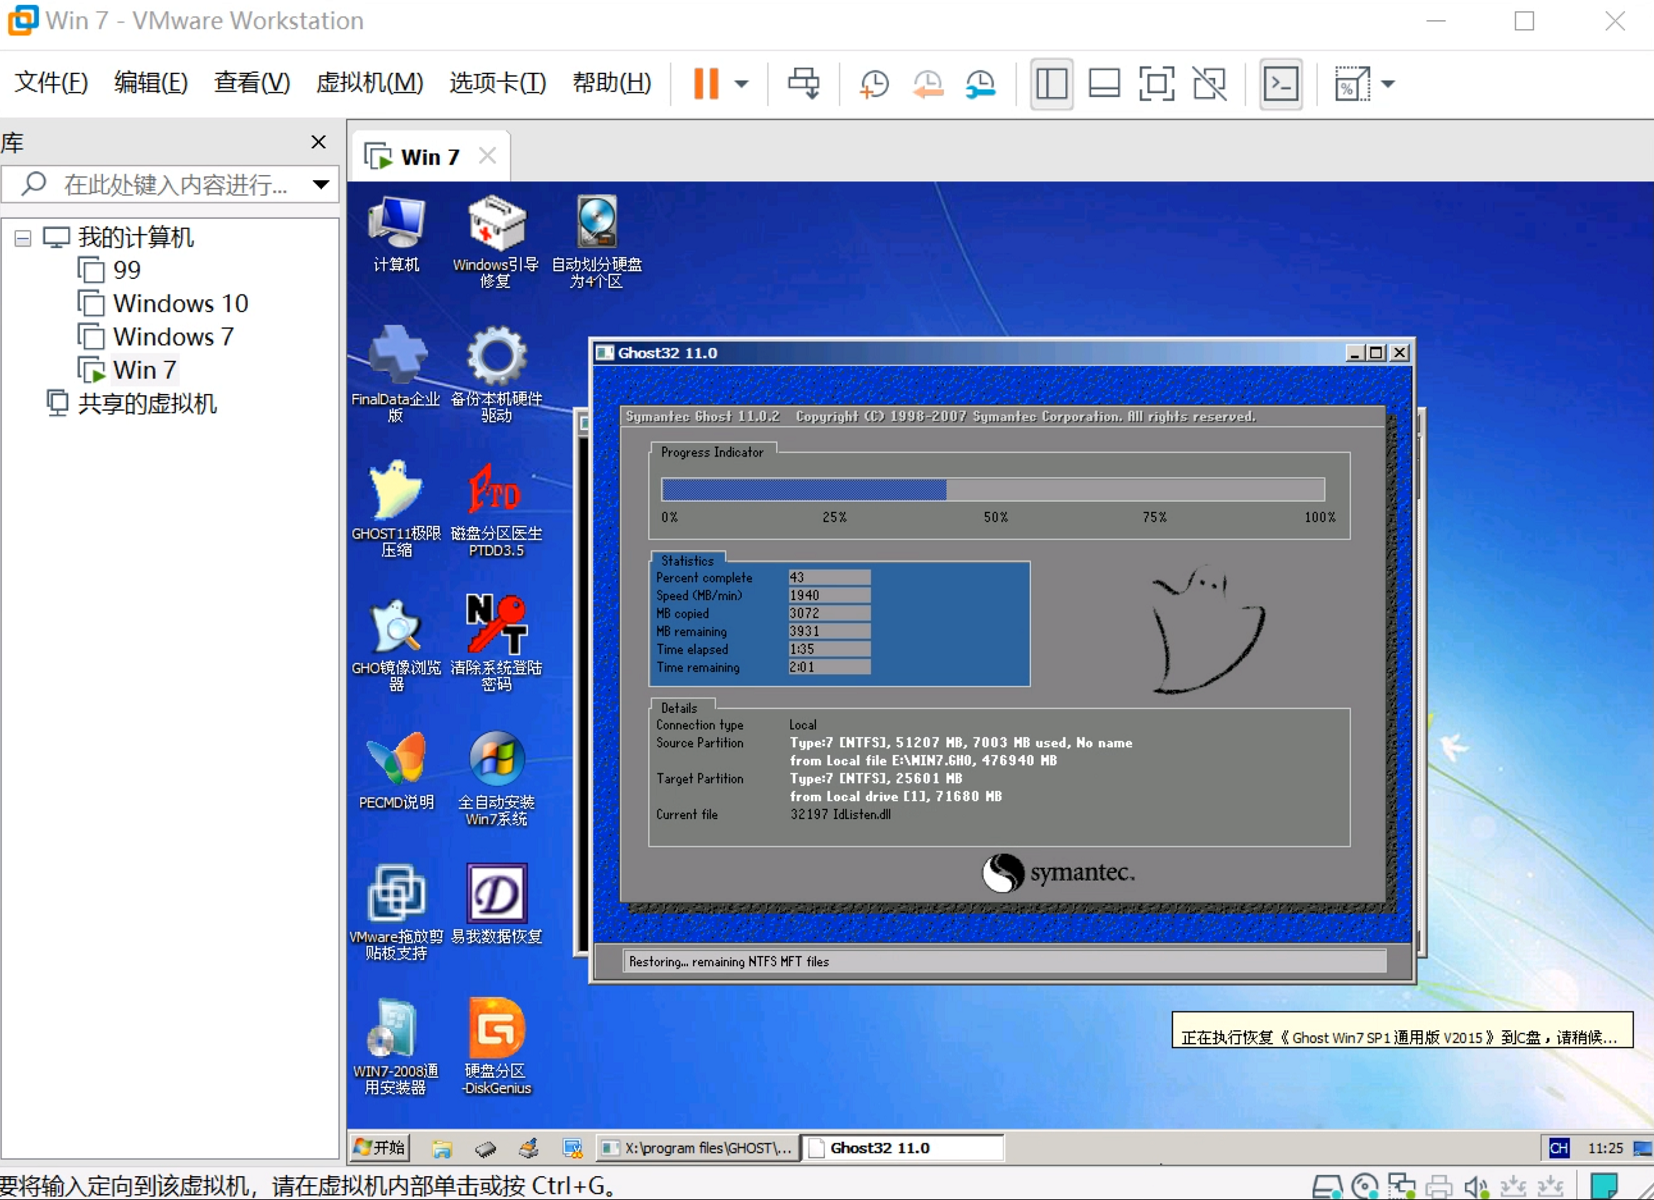Click the printer device status bar icon

[1439, 1186]
